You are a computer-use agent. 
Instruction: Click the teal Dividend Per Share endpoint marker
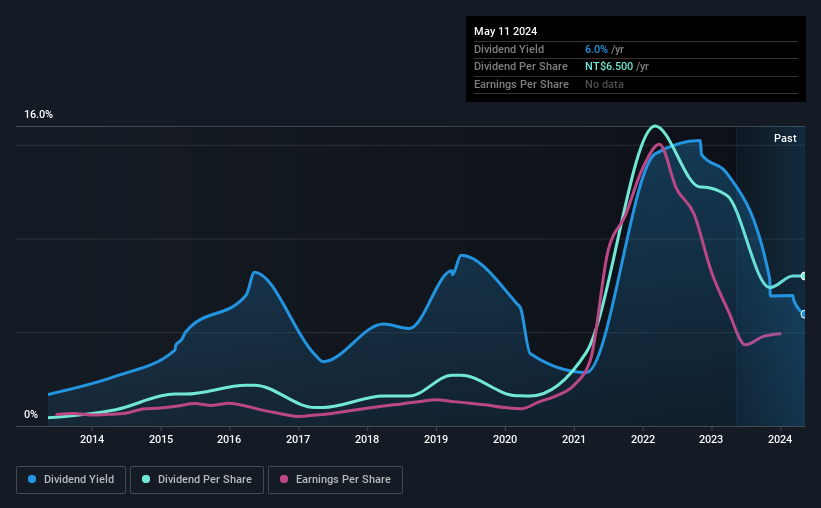(803, 276)
